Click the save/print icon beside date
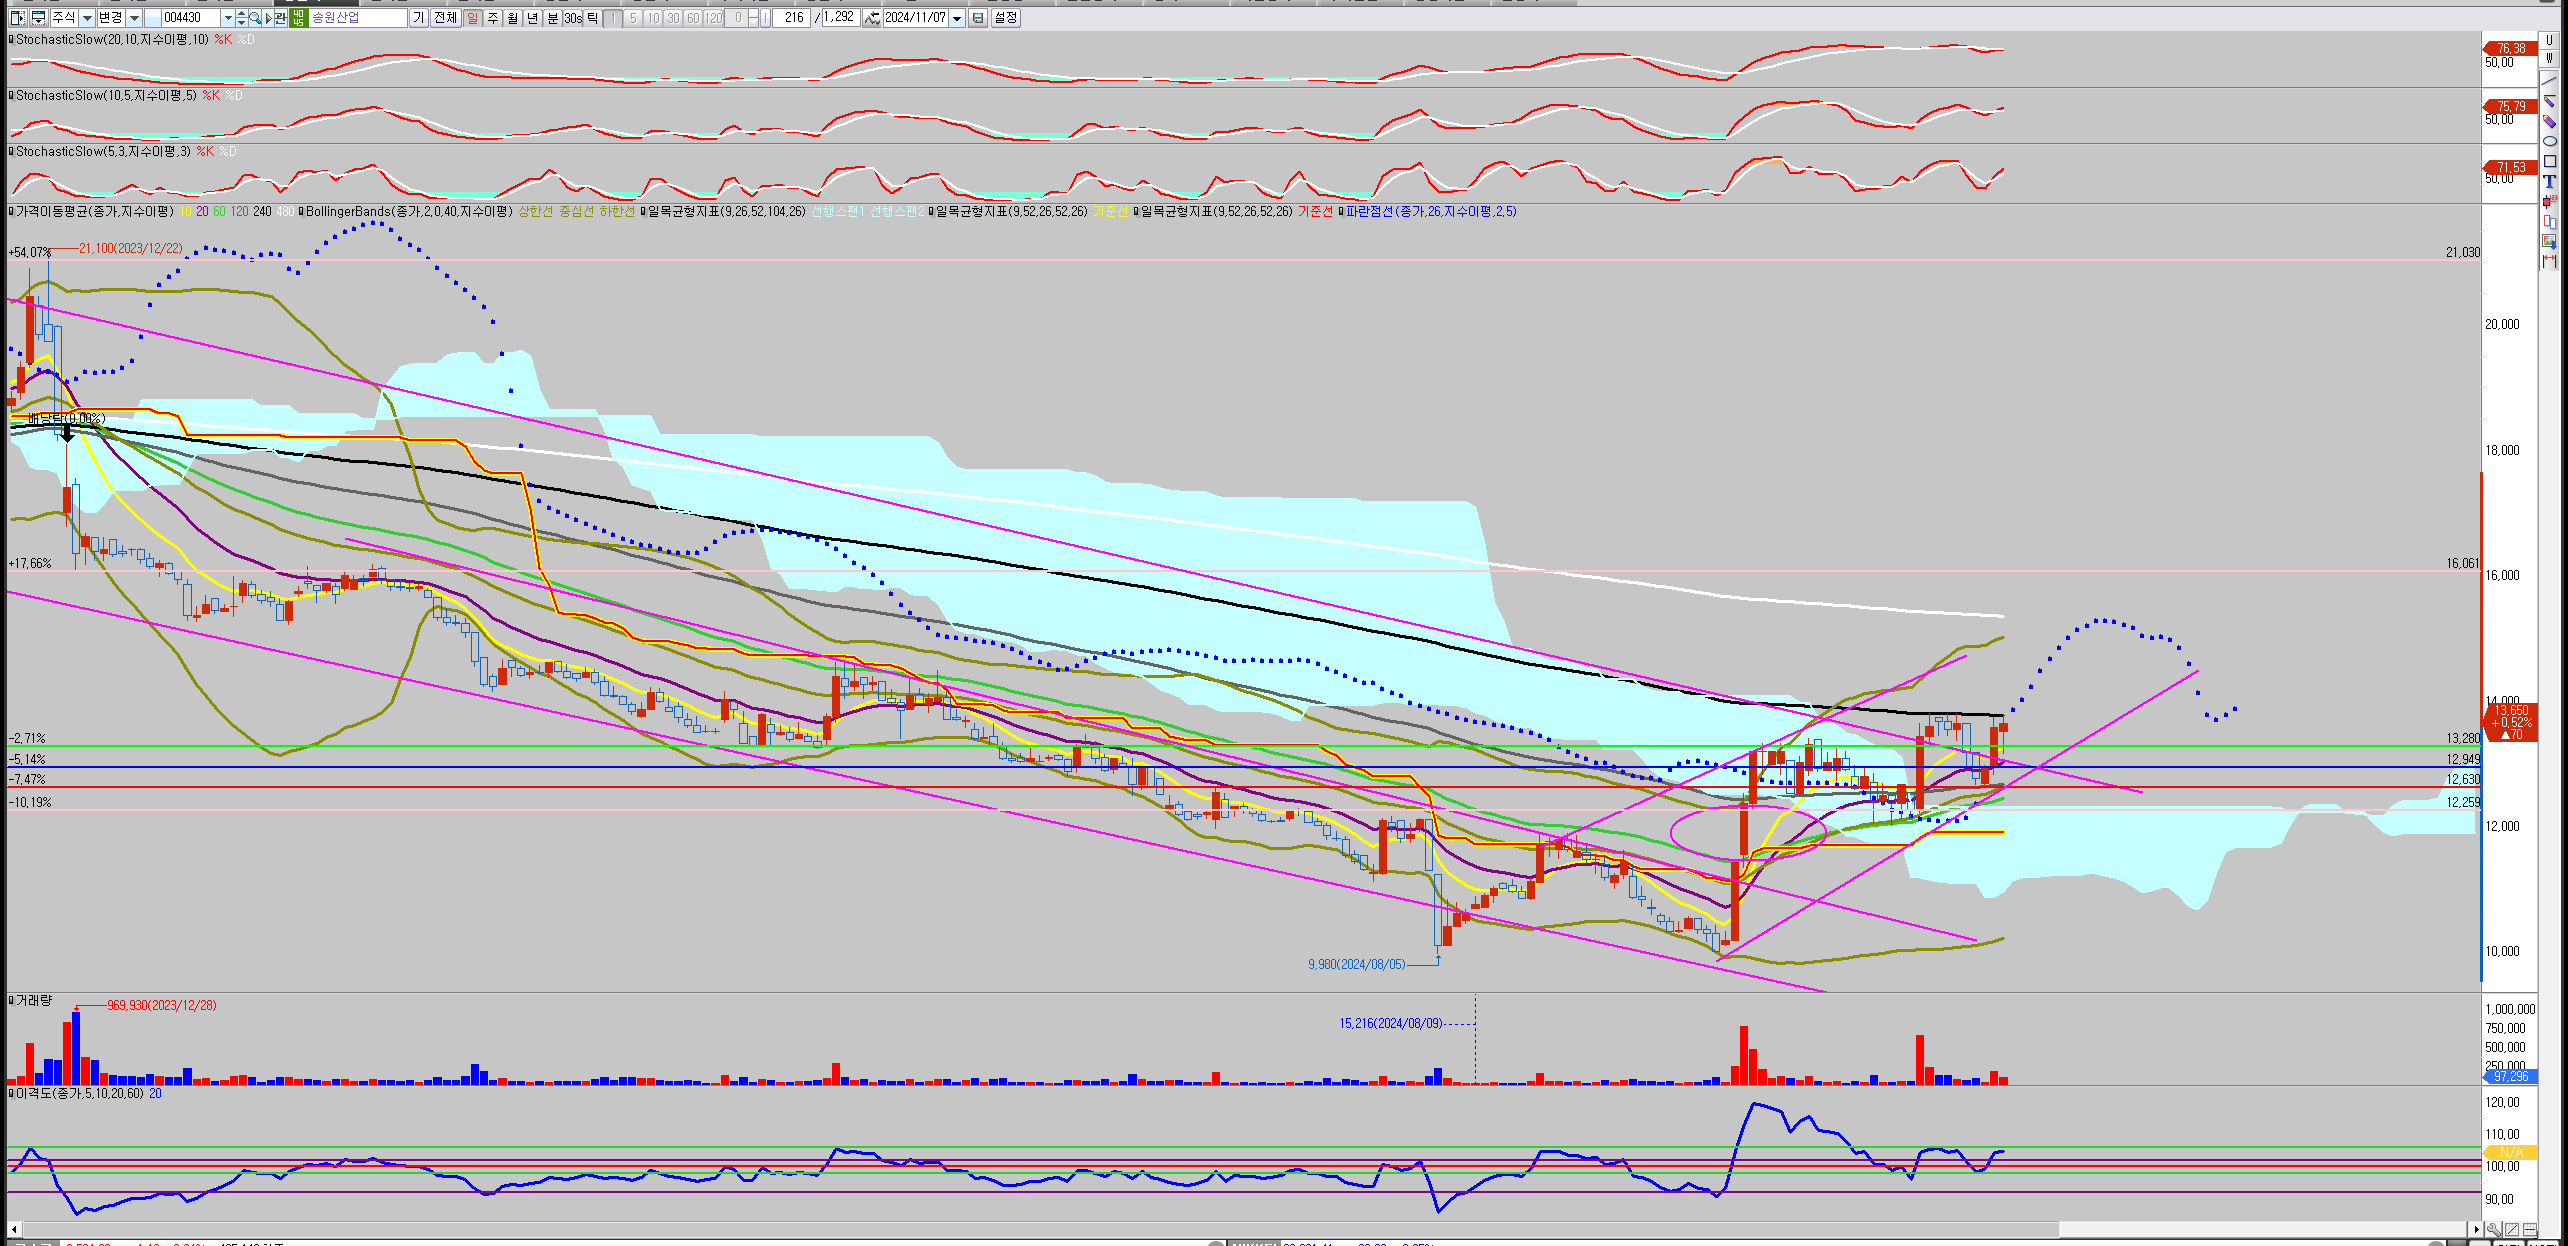Viewport: 2568px width, 1246px height. [x=978, y=18]
